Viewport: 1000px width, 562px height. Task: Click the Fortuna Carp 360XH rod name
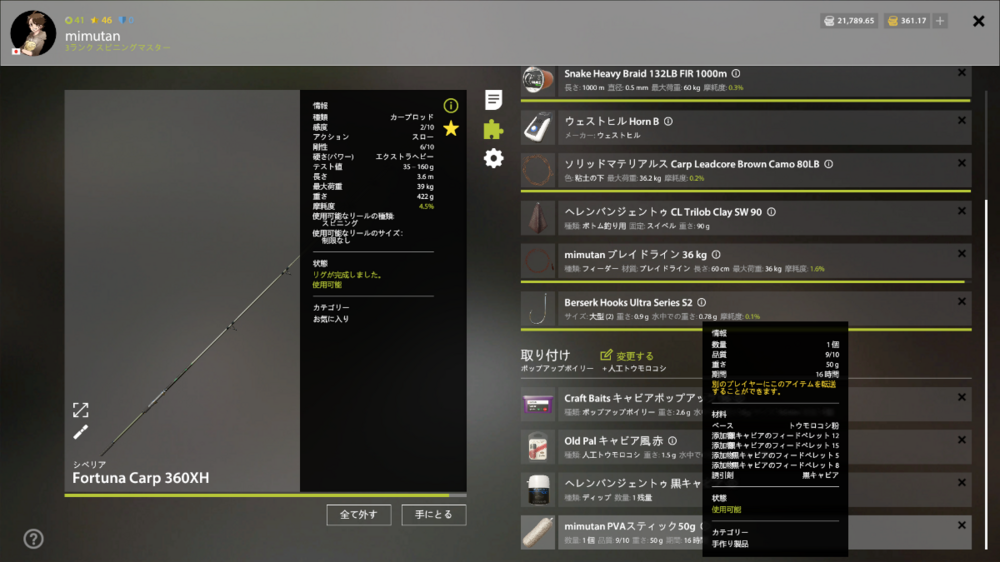click(140, 478)
